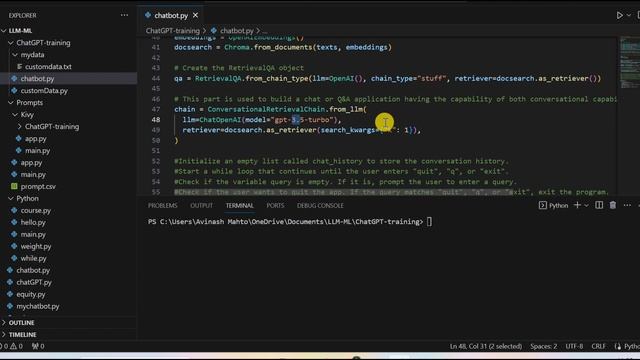Open main.py inside the Kivy folder
The image size is (640, 360).
pos(37,151)
